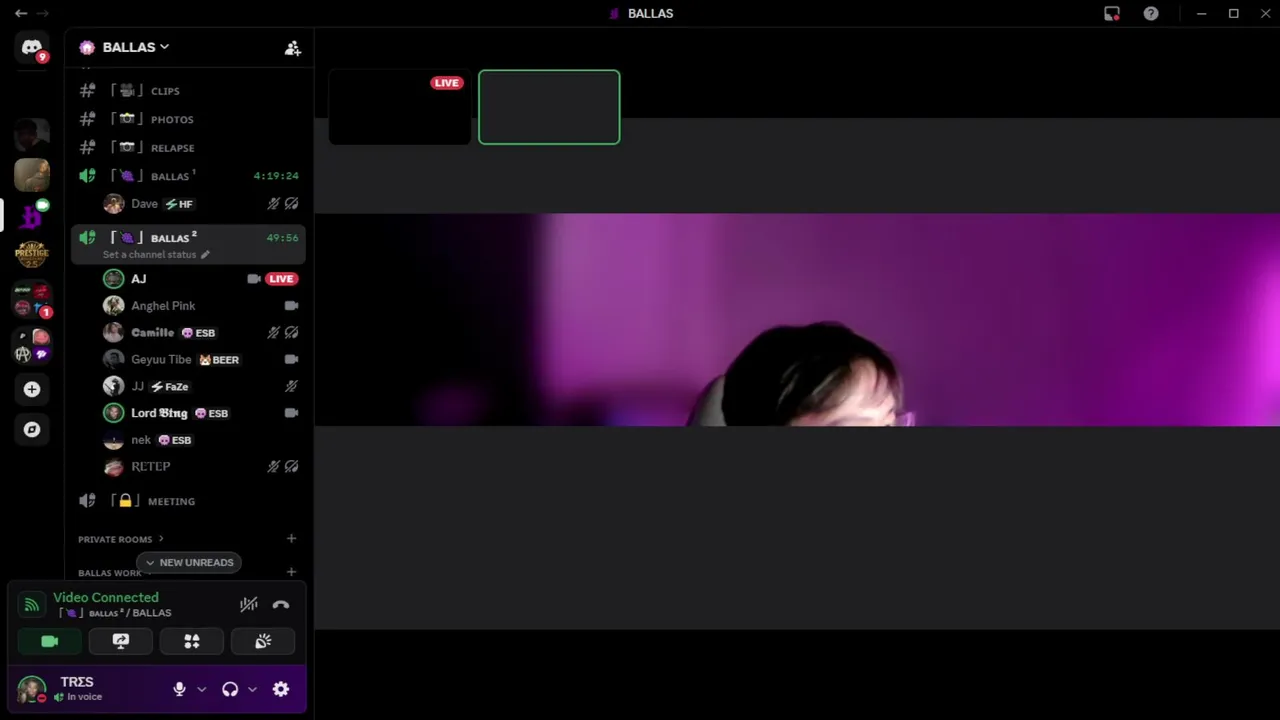Open the BALLAS server dropdown menu
The image size is (1280, 720).
[135, 47]
